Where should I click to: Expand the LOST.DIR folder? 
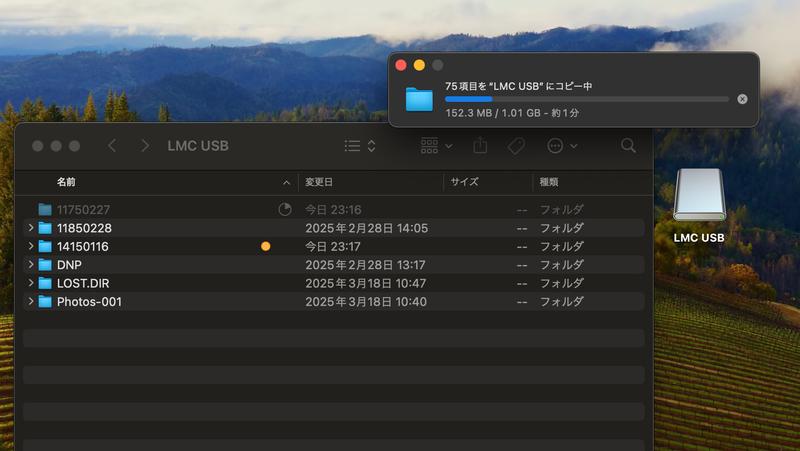[x=31, y=283]
